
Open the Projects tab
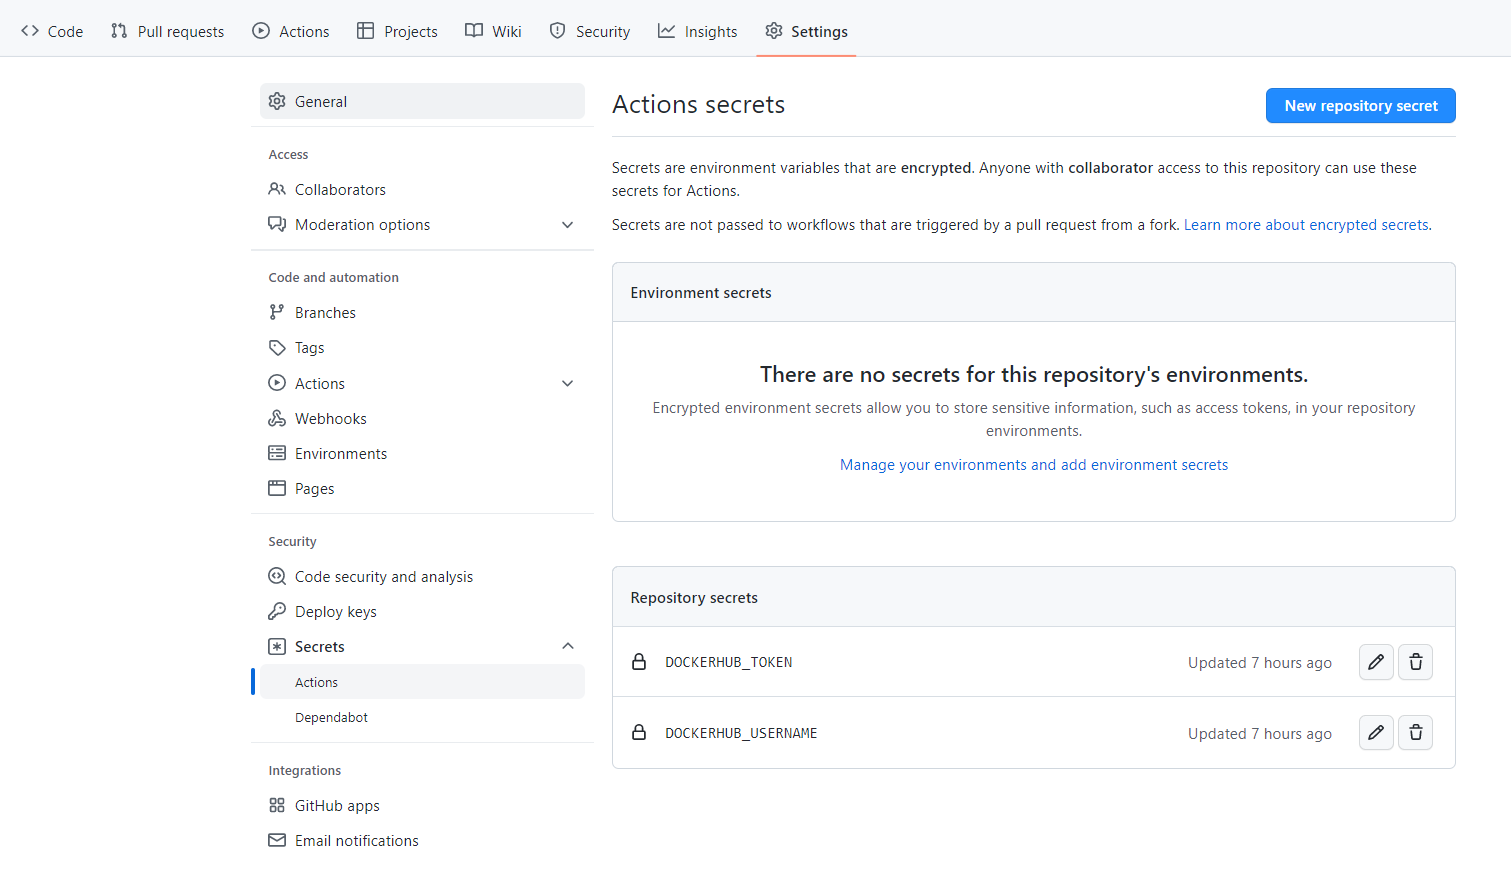coord(398,31)
